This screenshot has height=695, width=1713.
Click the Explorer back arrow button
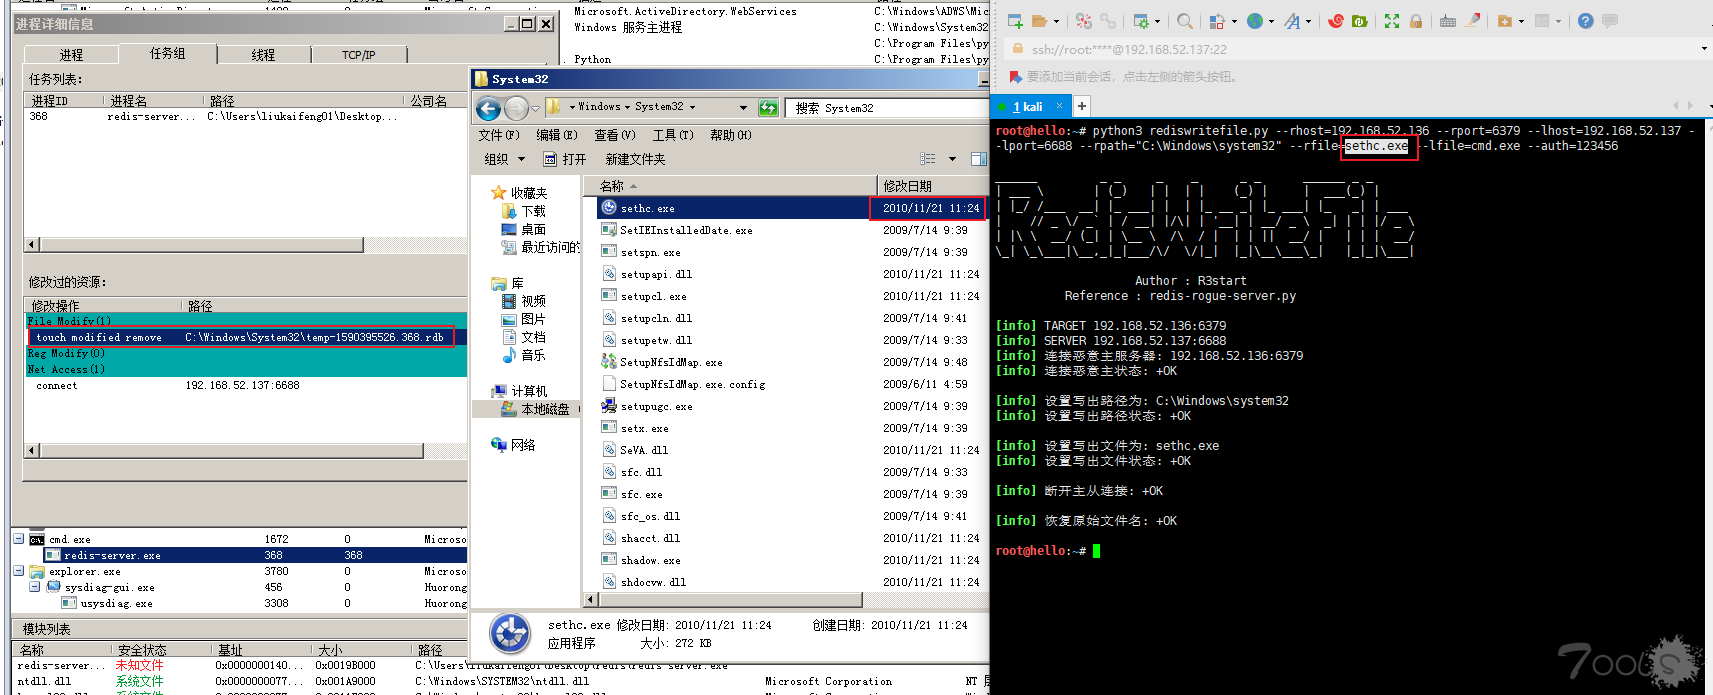[x=488, y=108]
